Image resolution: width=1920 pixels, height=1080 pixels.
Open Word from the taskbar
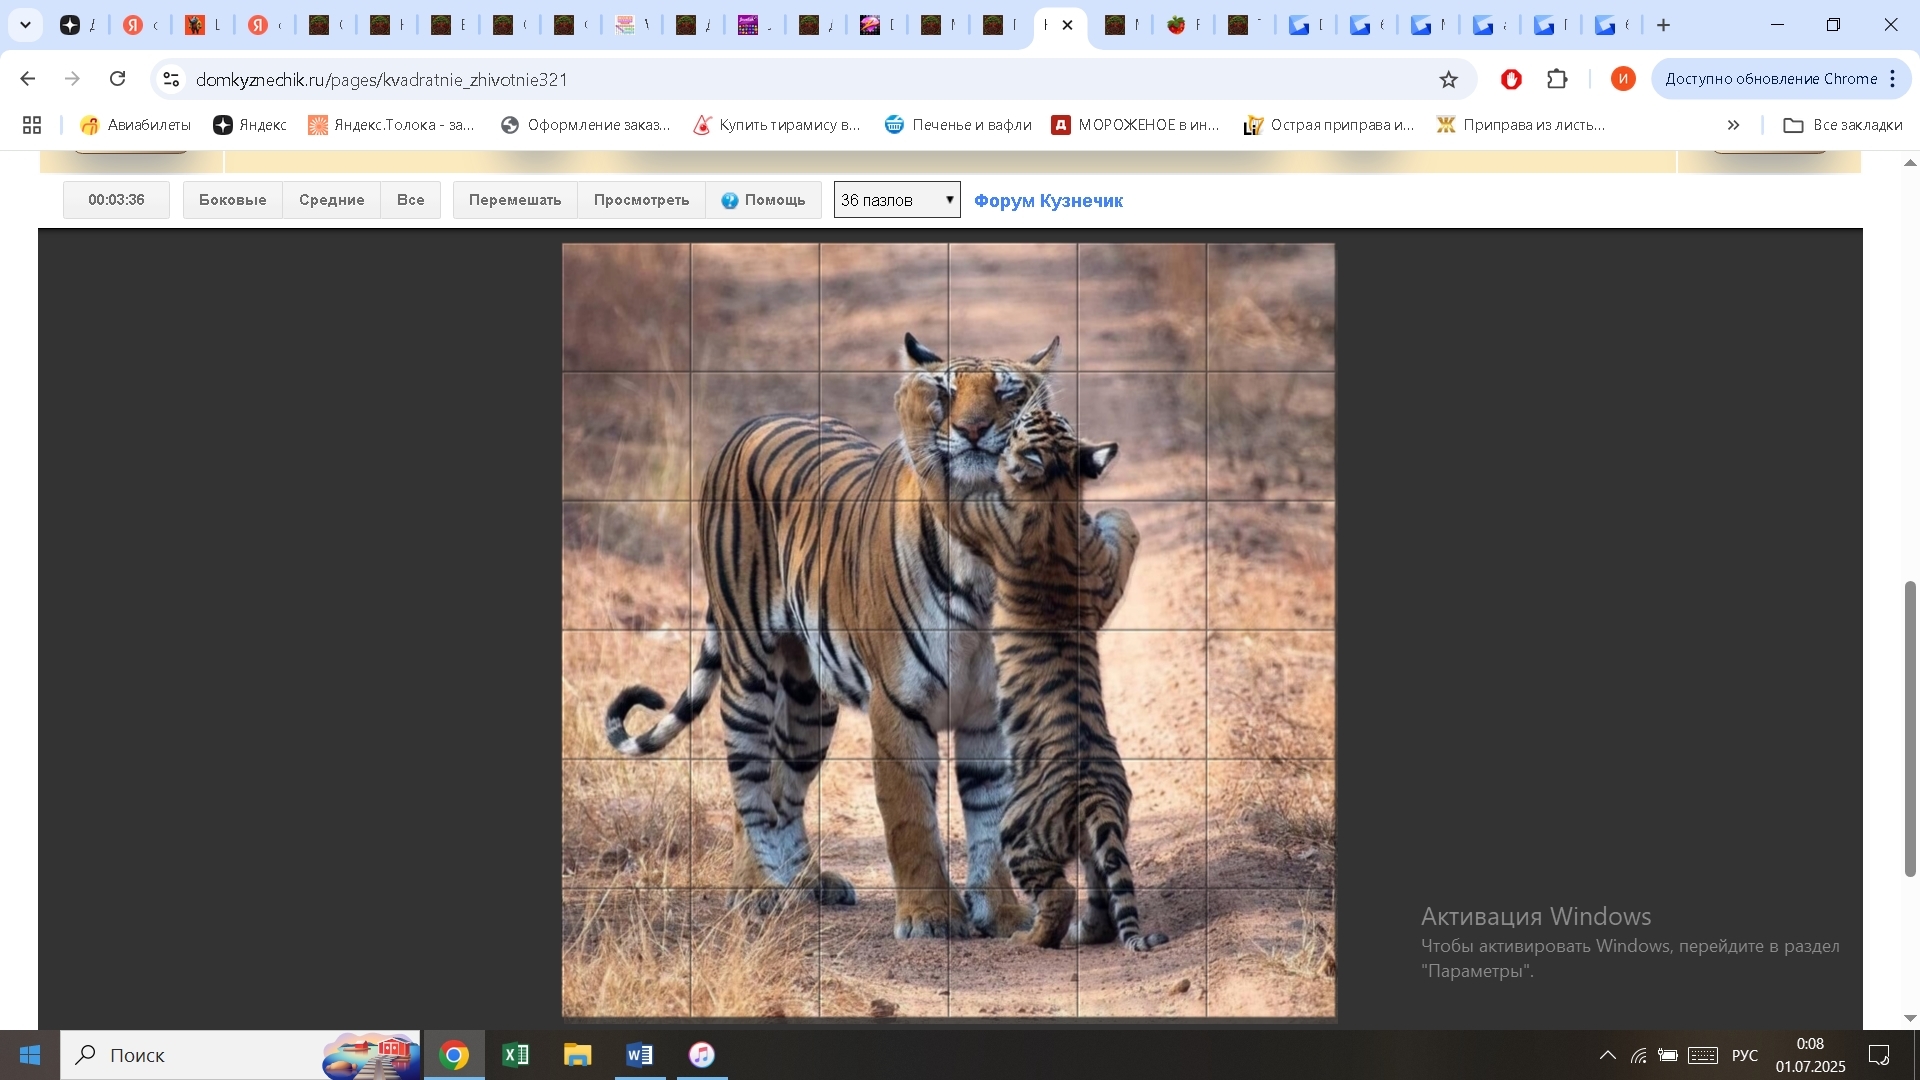click(x=640, y=1055)
